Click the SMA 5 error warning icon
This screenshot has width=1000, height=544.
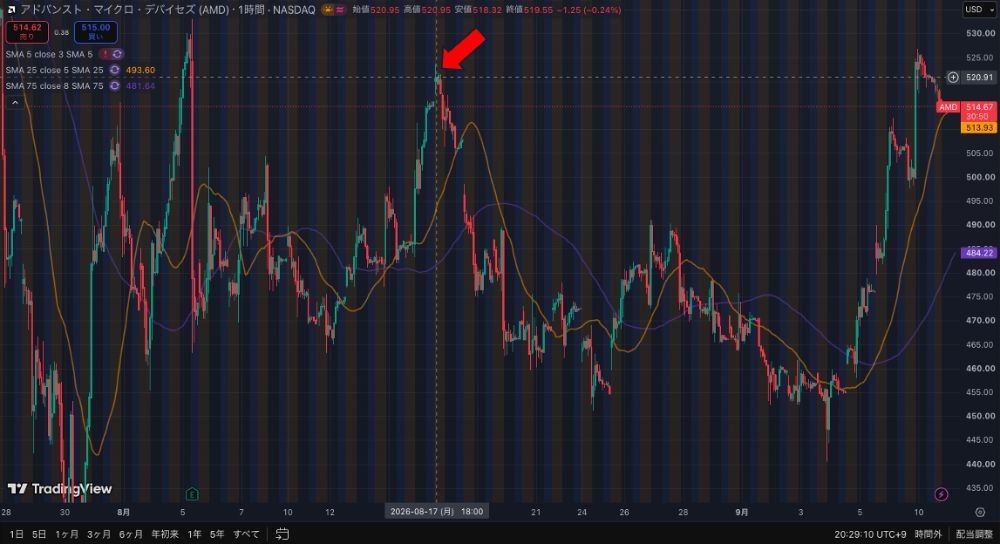pos(105,54)
